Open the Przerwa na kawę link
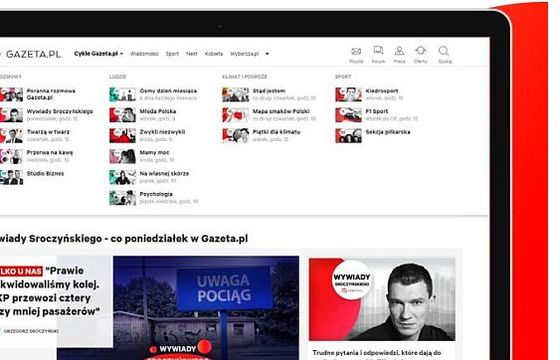560x360 pixels. pos(50,152)
